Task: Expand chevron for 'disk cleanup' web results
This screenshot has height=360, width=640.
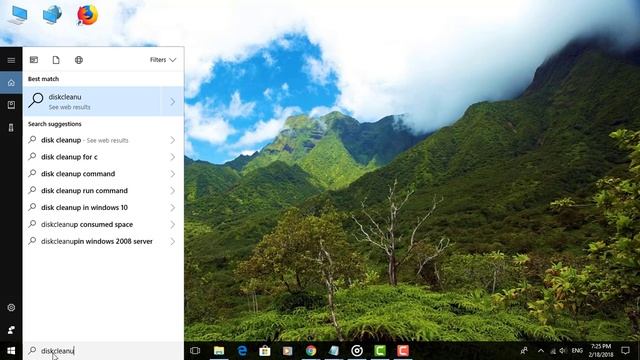Action: click(173, 140)
